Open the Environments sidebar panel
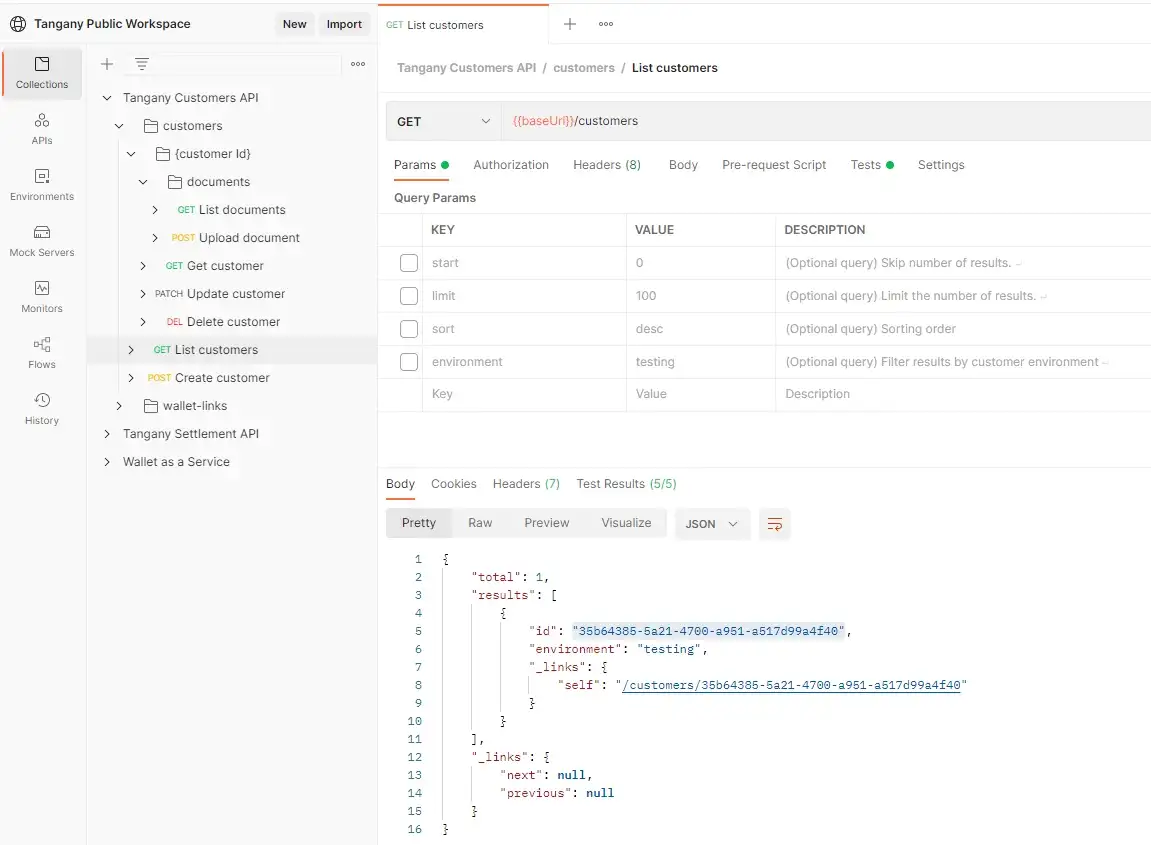This screenshot has width=1151, height=845. point(42,184)
